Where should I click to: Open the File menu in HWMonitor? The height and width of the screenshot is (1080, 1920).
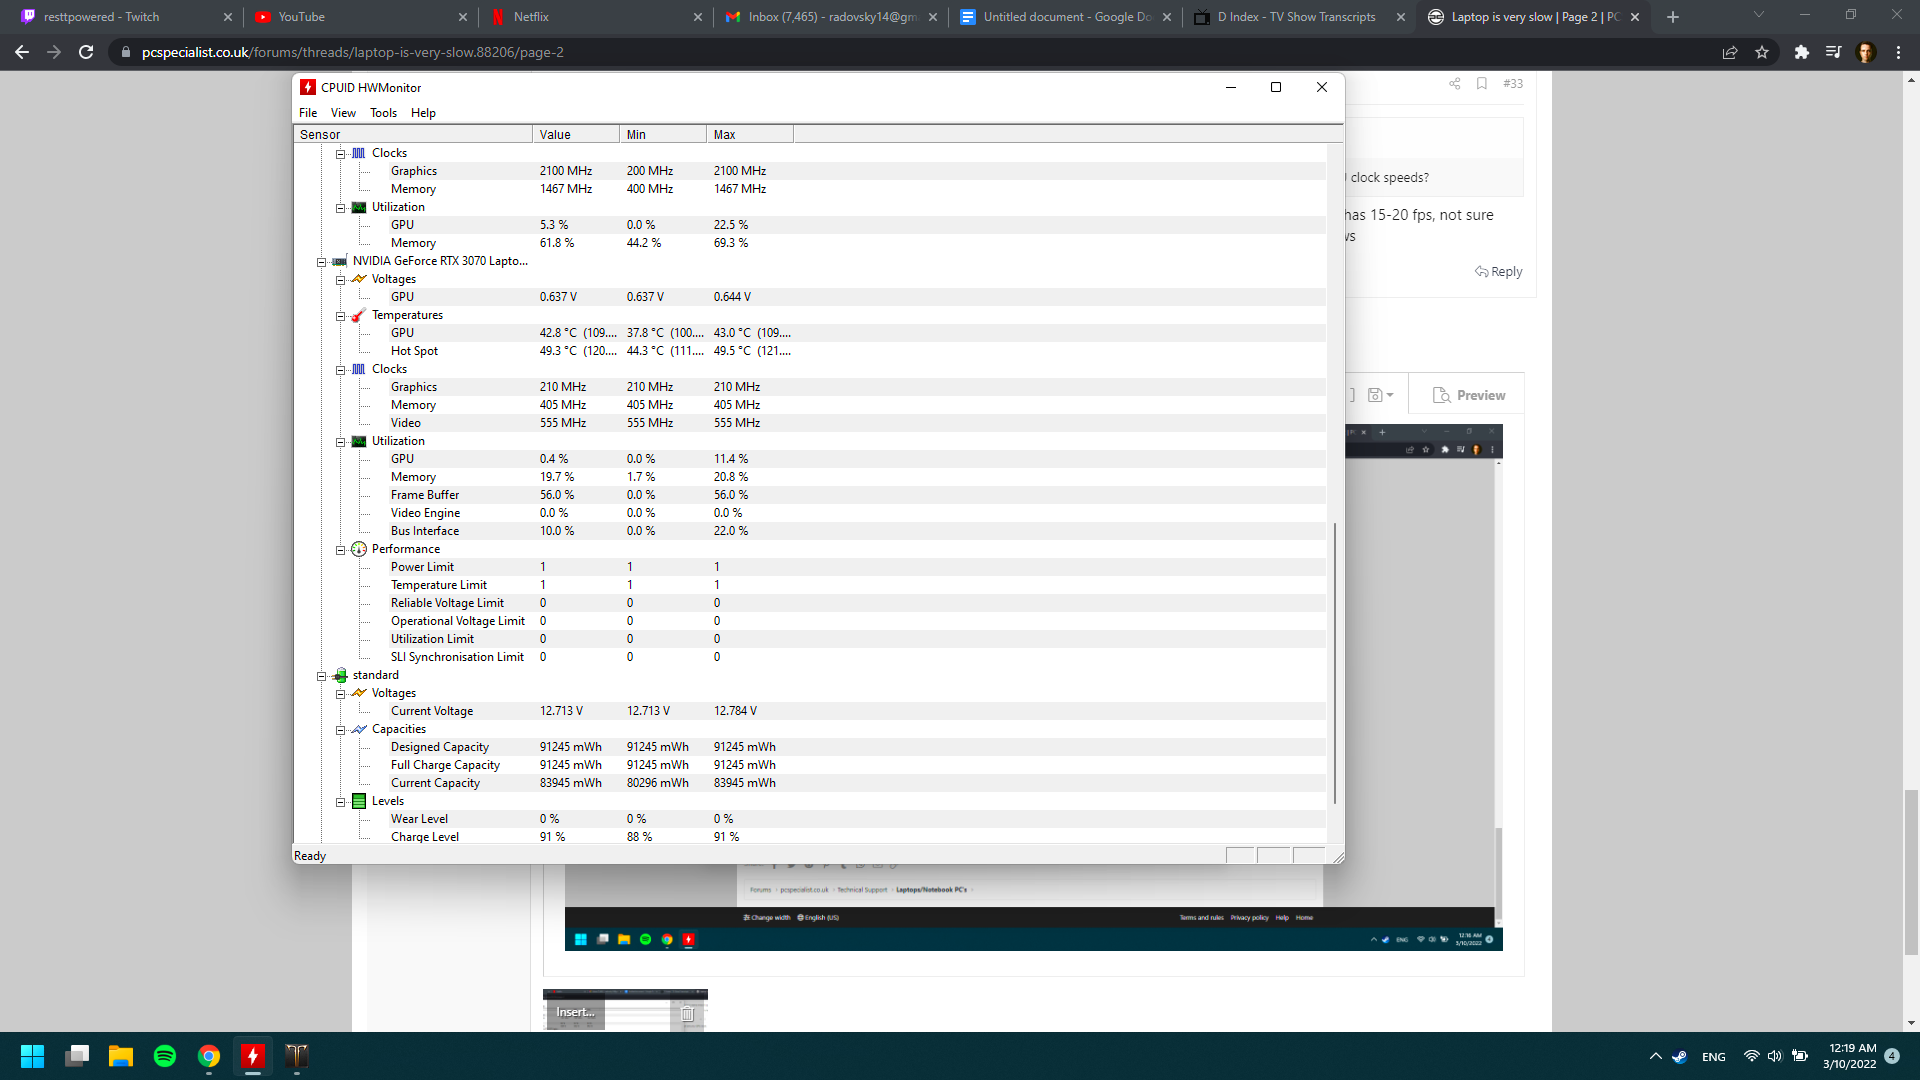coord(308,113)
